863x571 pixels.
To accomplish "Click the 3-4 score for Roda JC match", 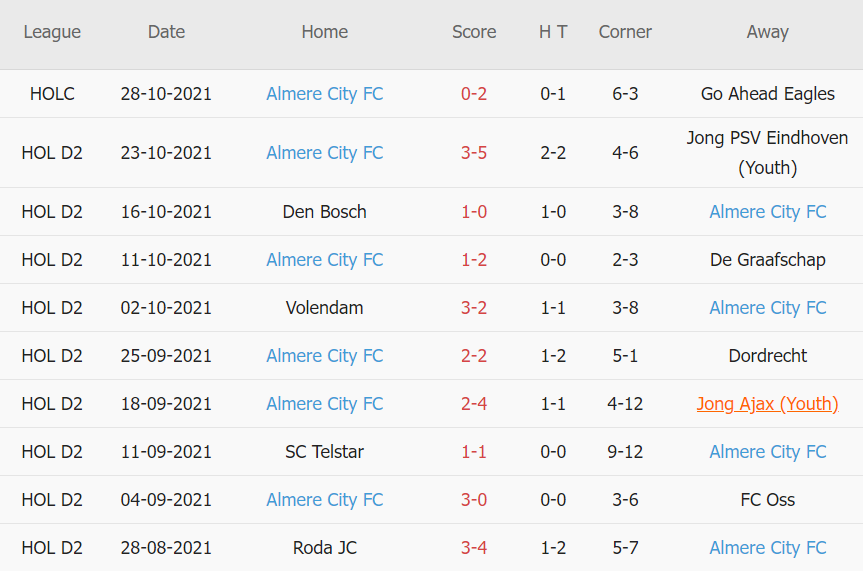I will coord(474,548).
